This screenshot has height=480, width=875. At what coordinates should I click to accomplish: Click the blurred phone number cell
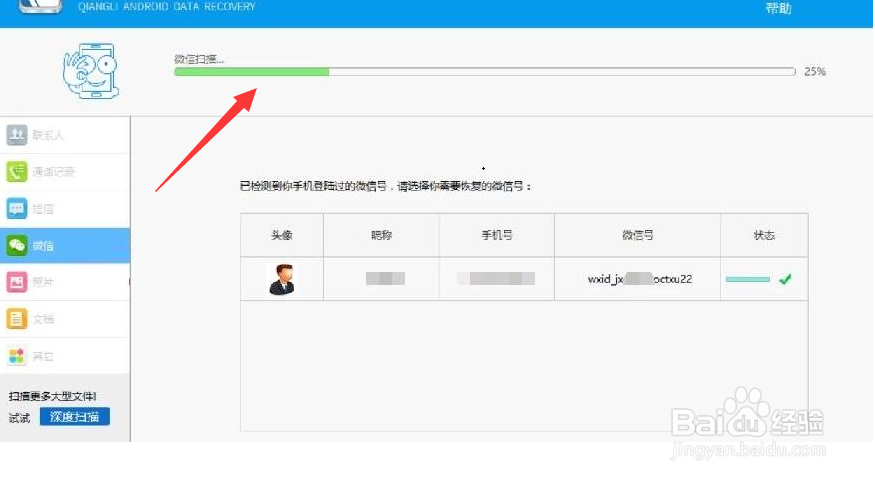[496, 279]
